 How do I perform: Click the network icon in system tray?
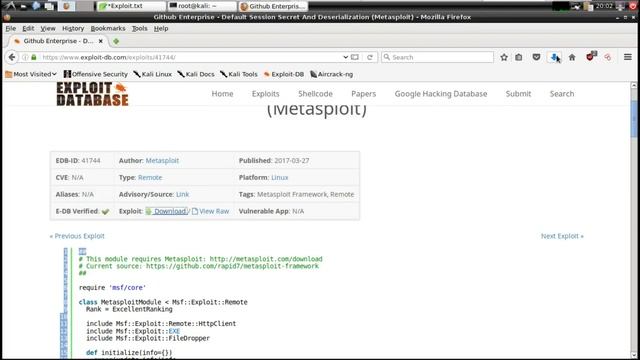(x=576, y=6)
